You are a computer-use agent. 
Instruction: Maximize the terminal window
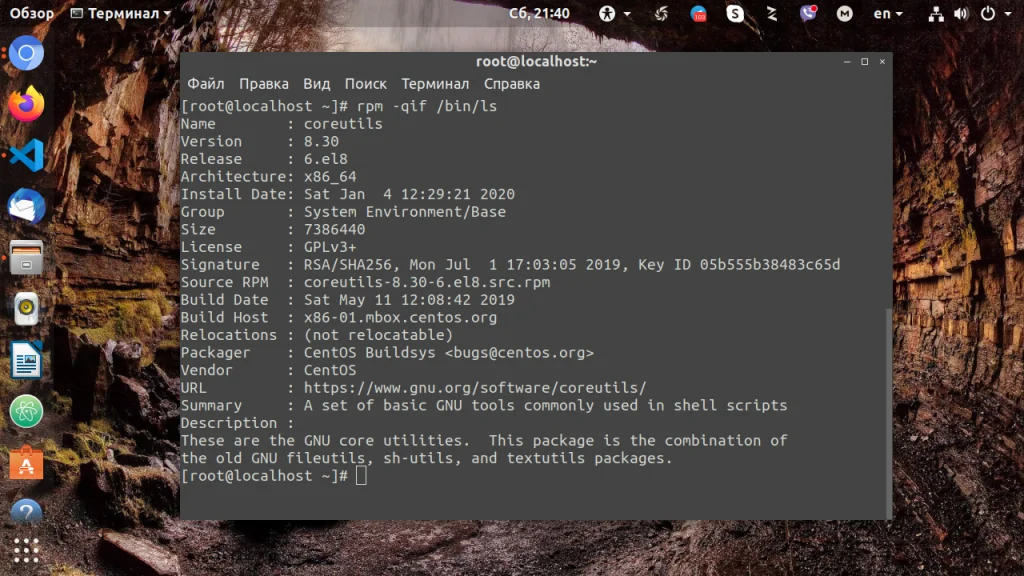(x=865, y=61)
